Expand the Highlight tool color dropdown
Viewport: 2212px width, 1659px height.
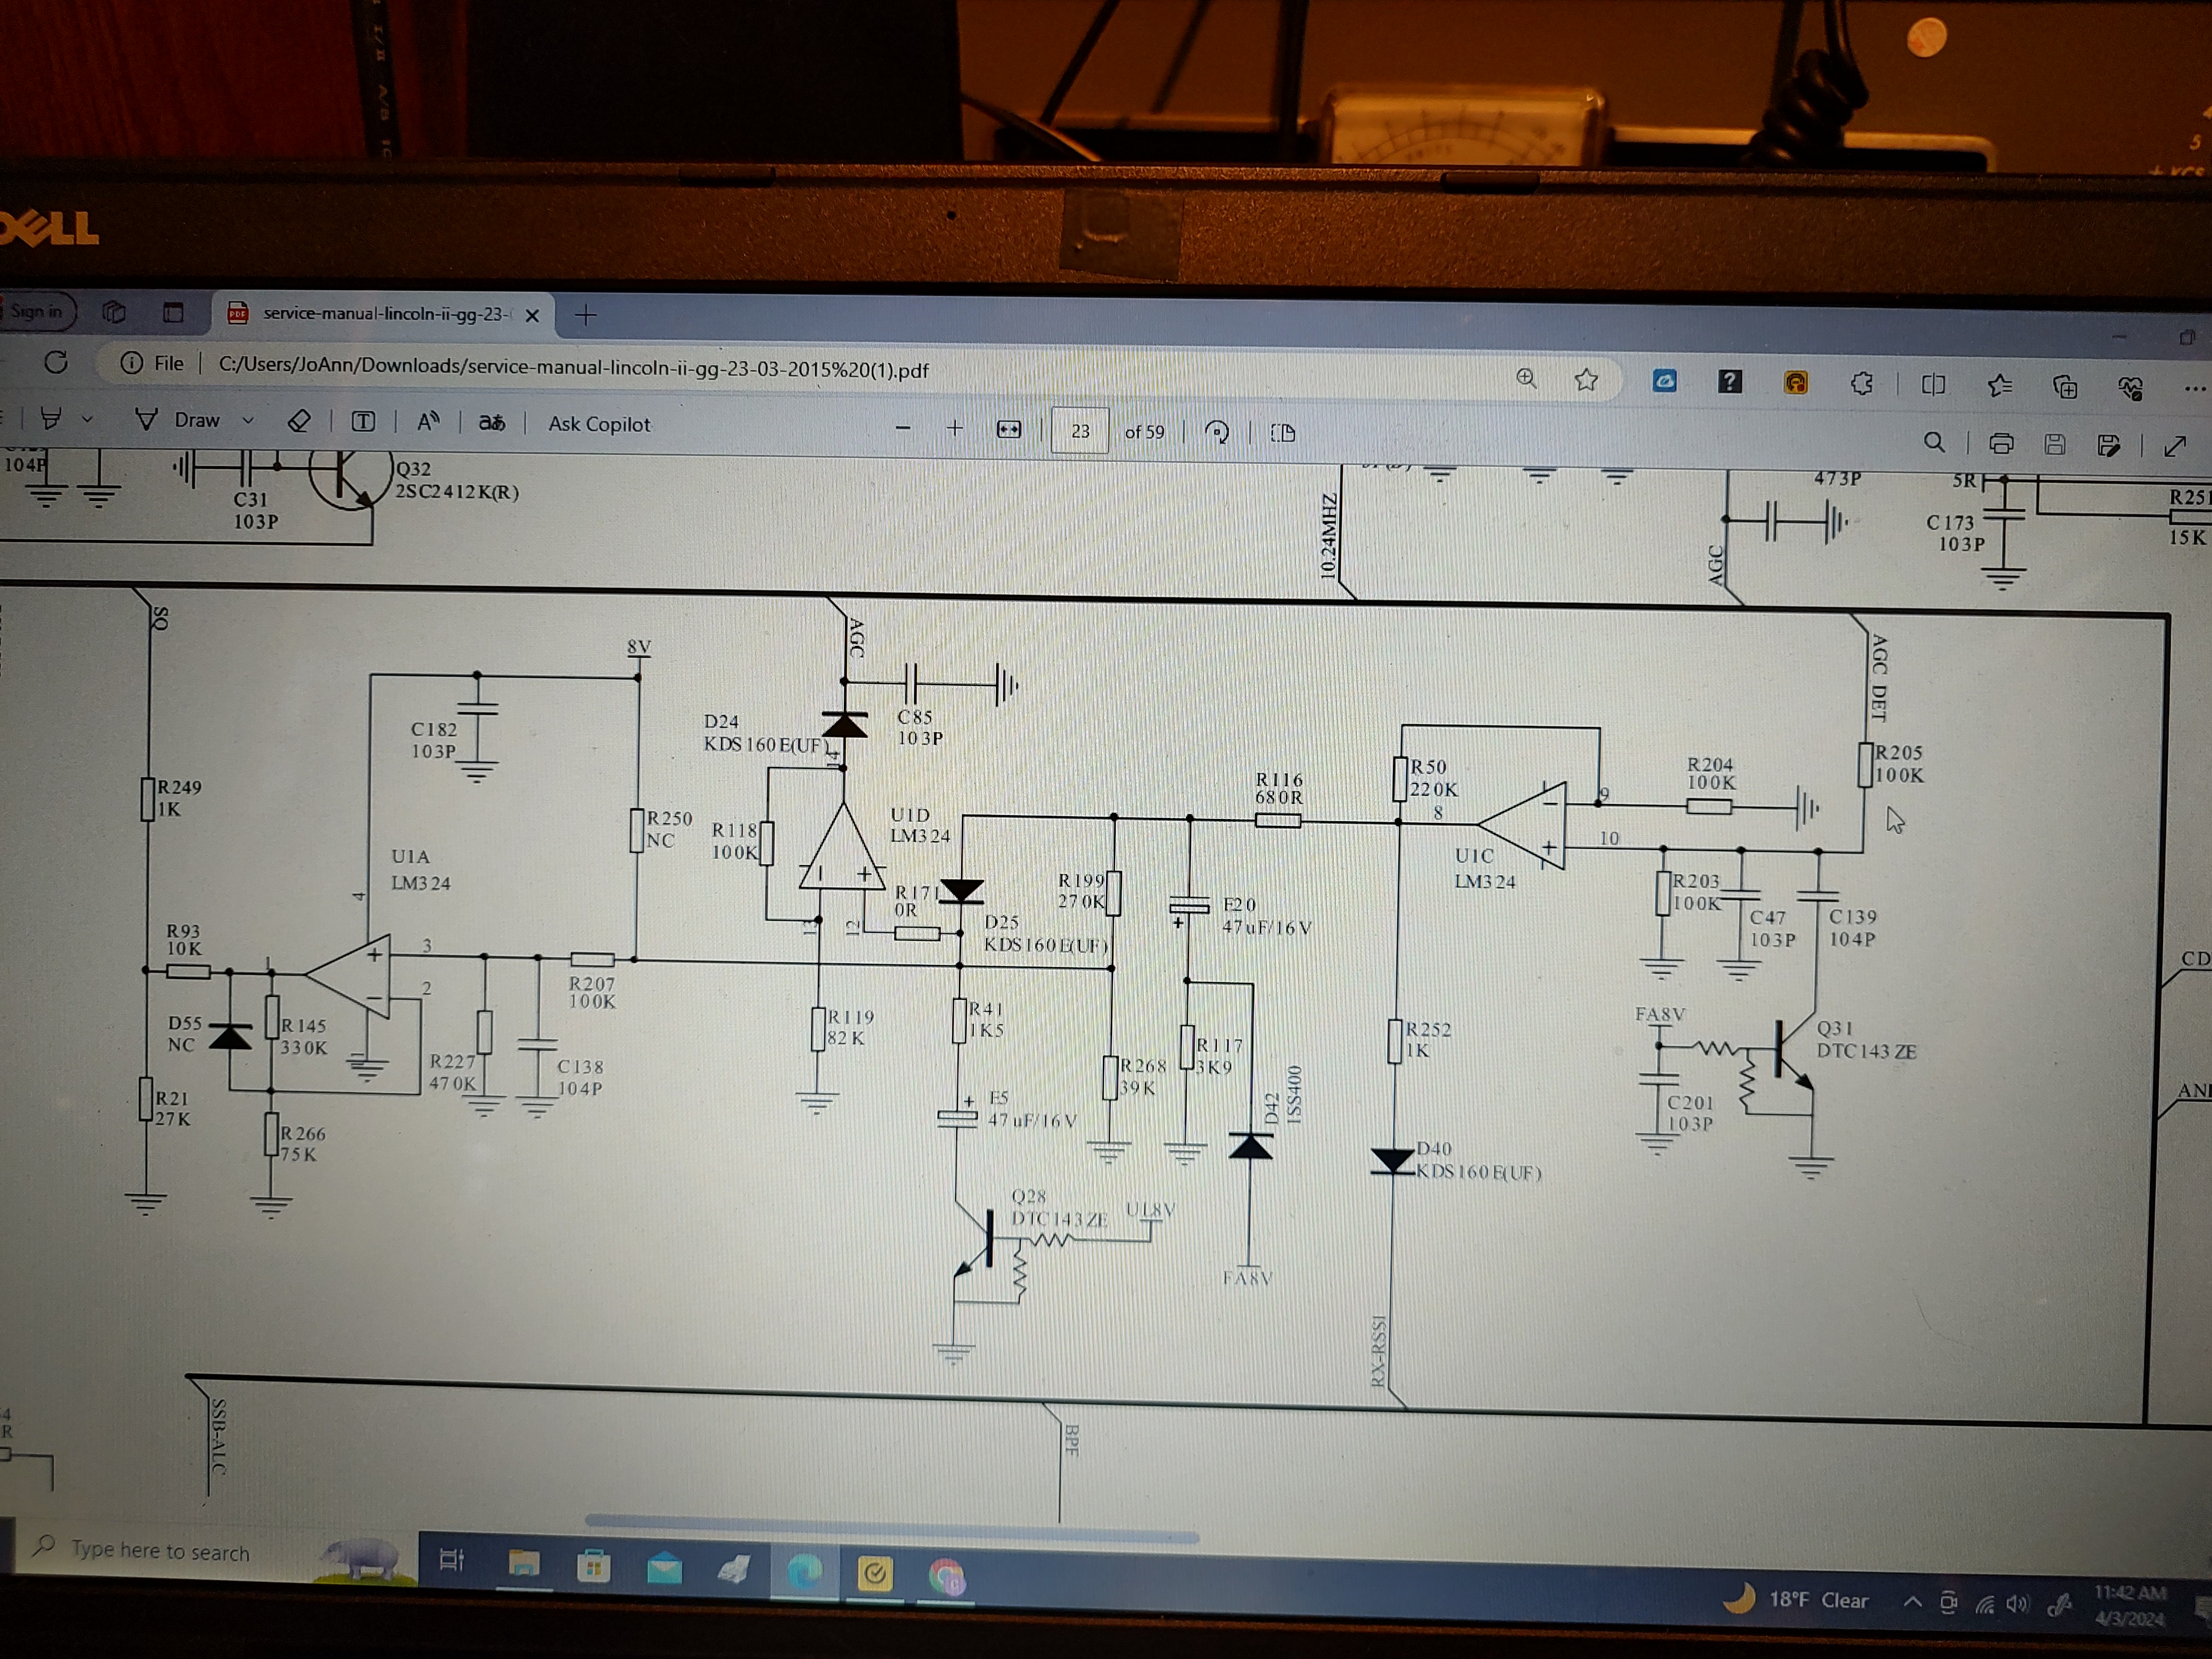(88, 420)
